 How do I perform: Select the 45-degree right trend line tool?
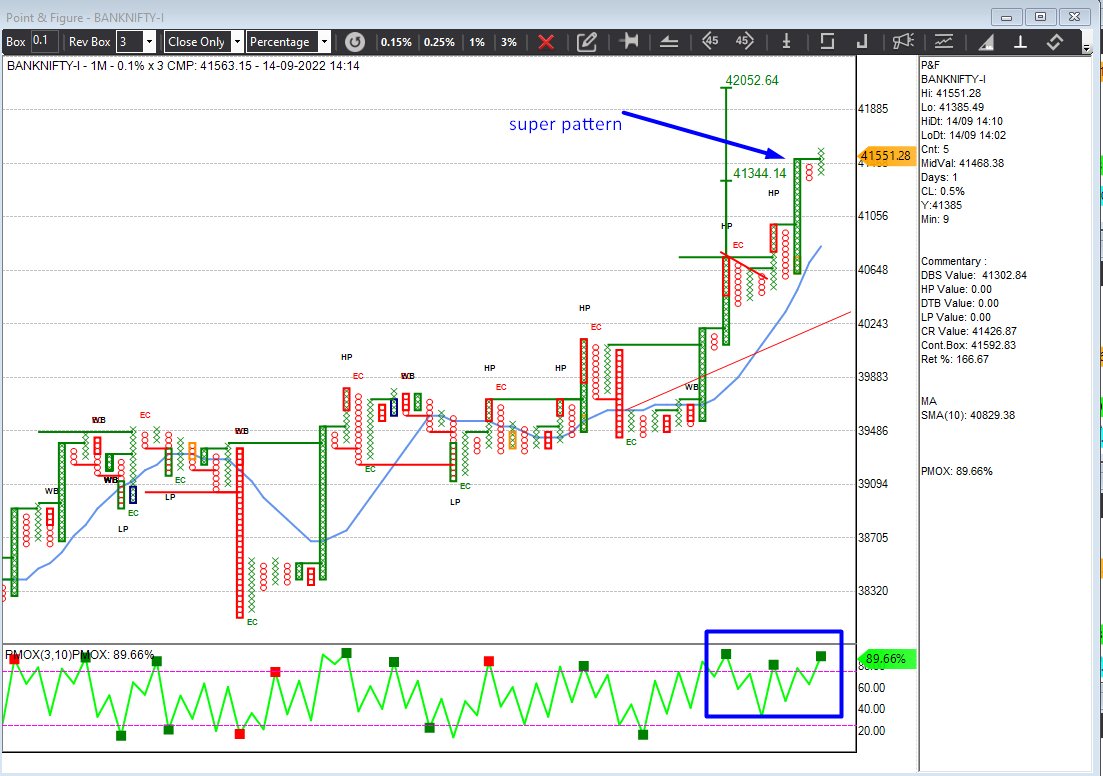[745, 42]
